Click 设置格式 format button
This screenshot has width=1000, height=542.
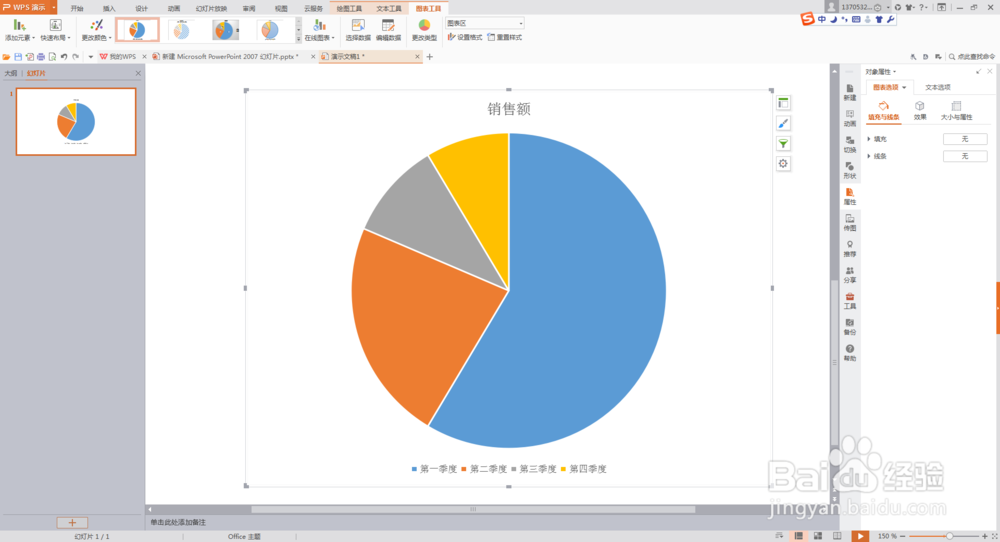tap(465, 38)
